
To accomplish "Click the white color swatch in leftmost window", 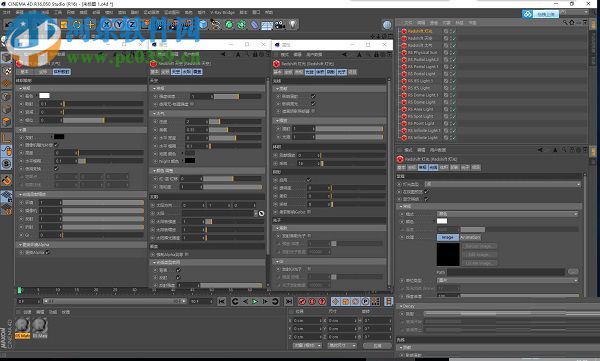I will 44,96.
